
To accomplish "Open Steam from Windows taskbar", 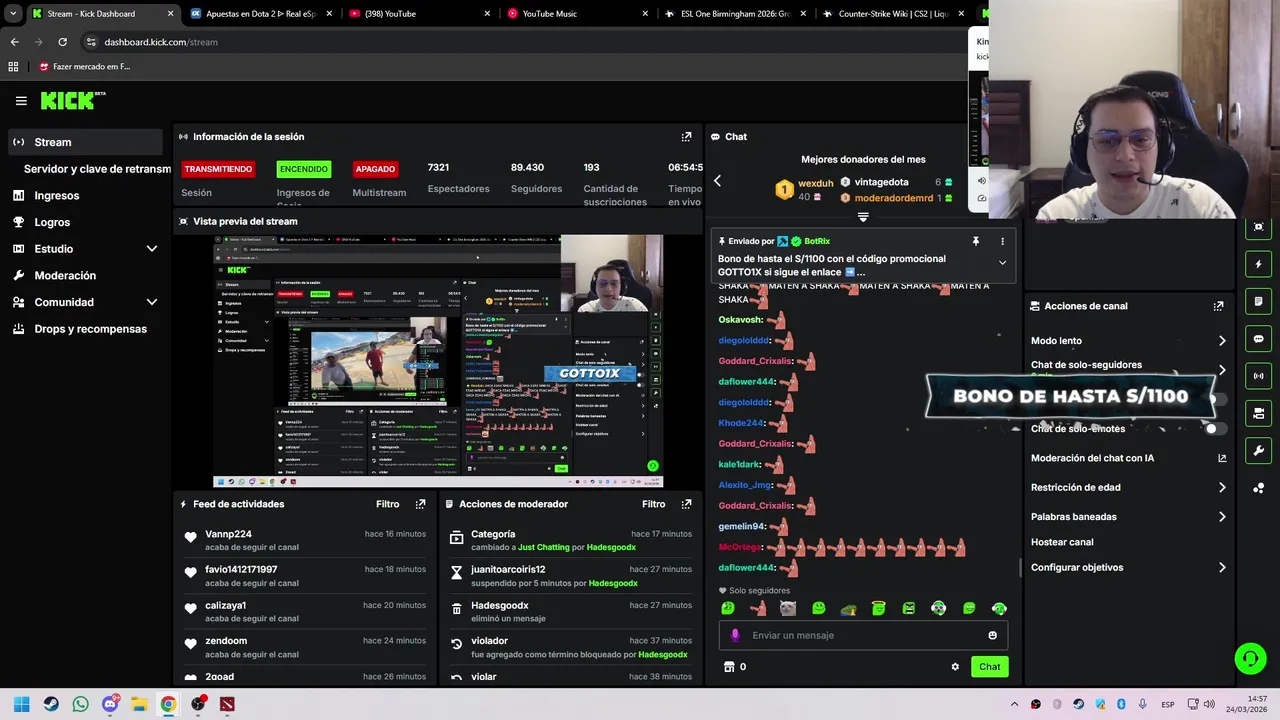I will tap(51, 704).
